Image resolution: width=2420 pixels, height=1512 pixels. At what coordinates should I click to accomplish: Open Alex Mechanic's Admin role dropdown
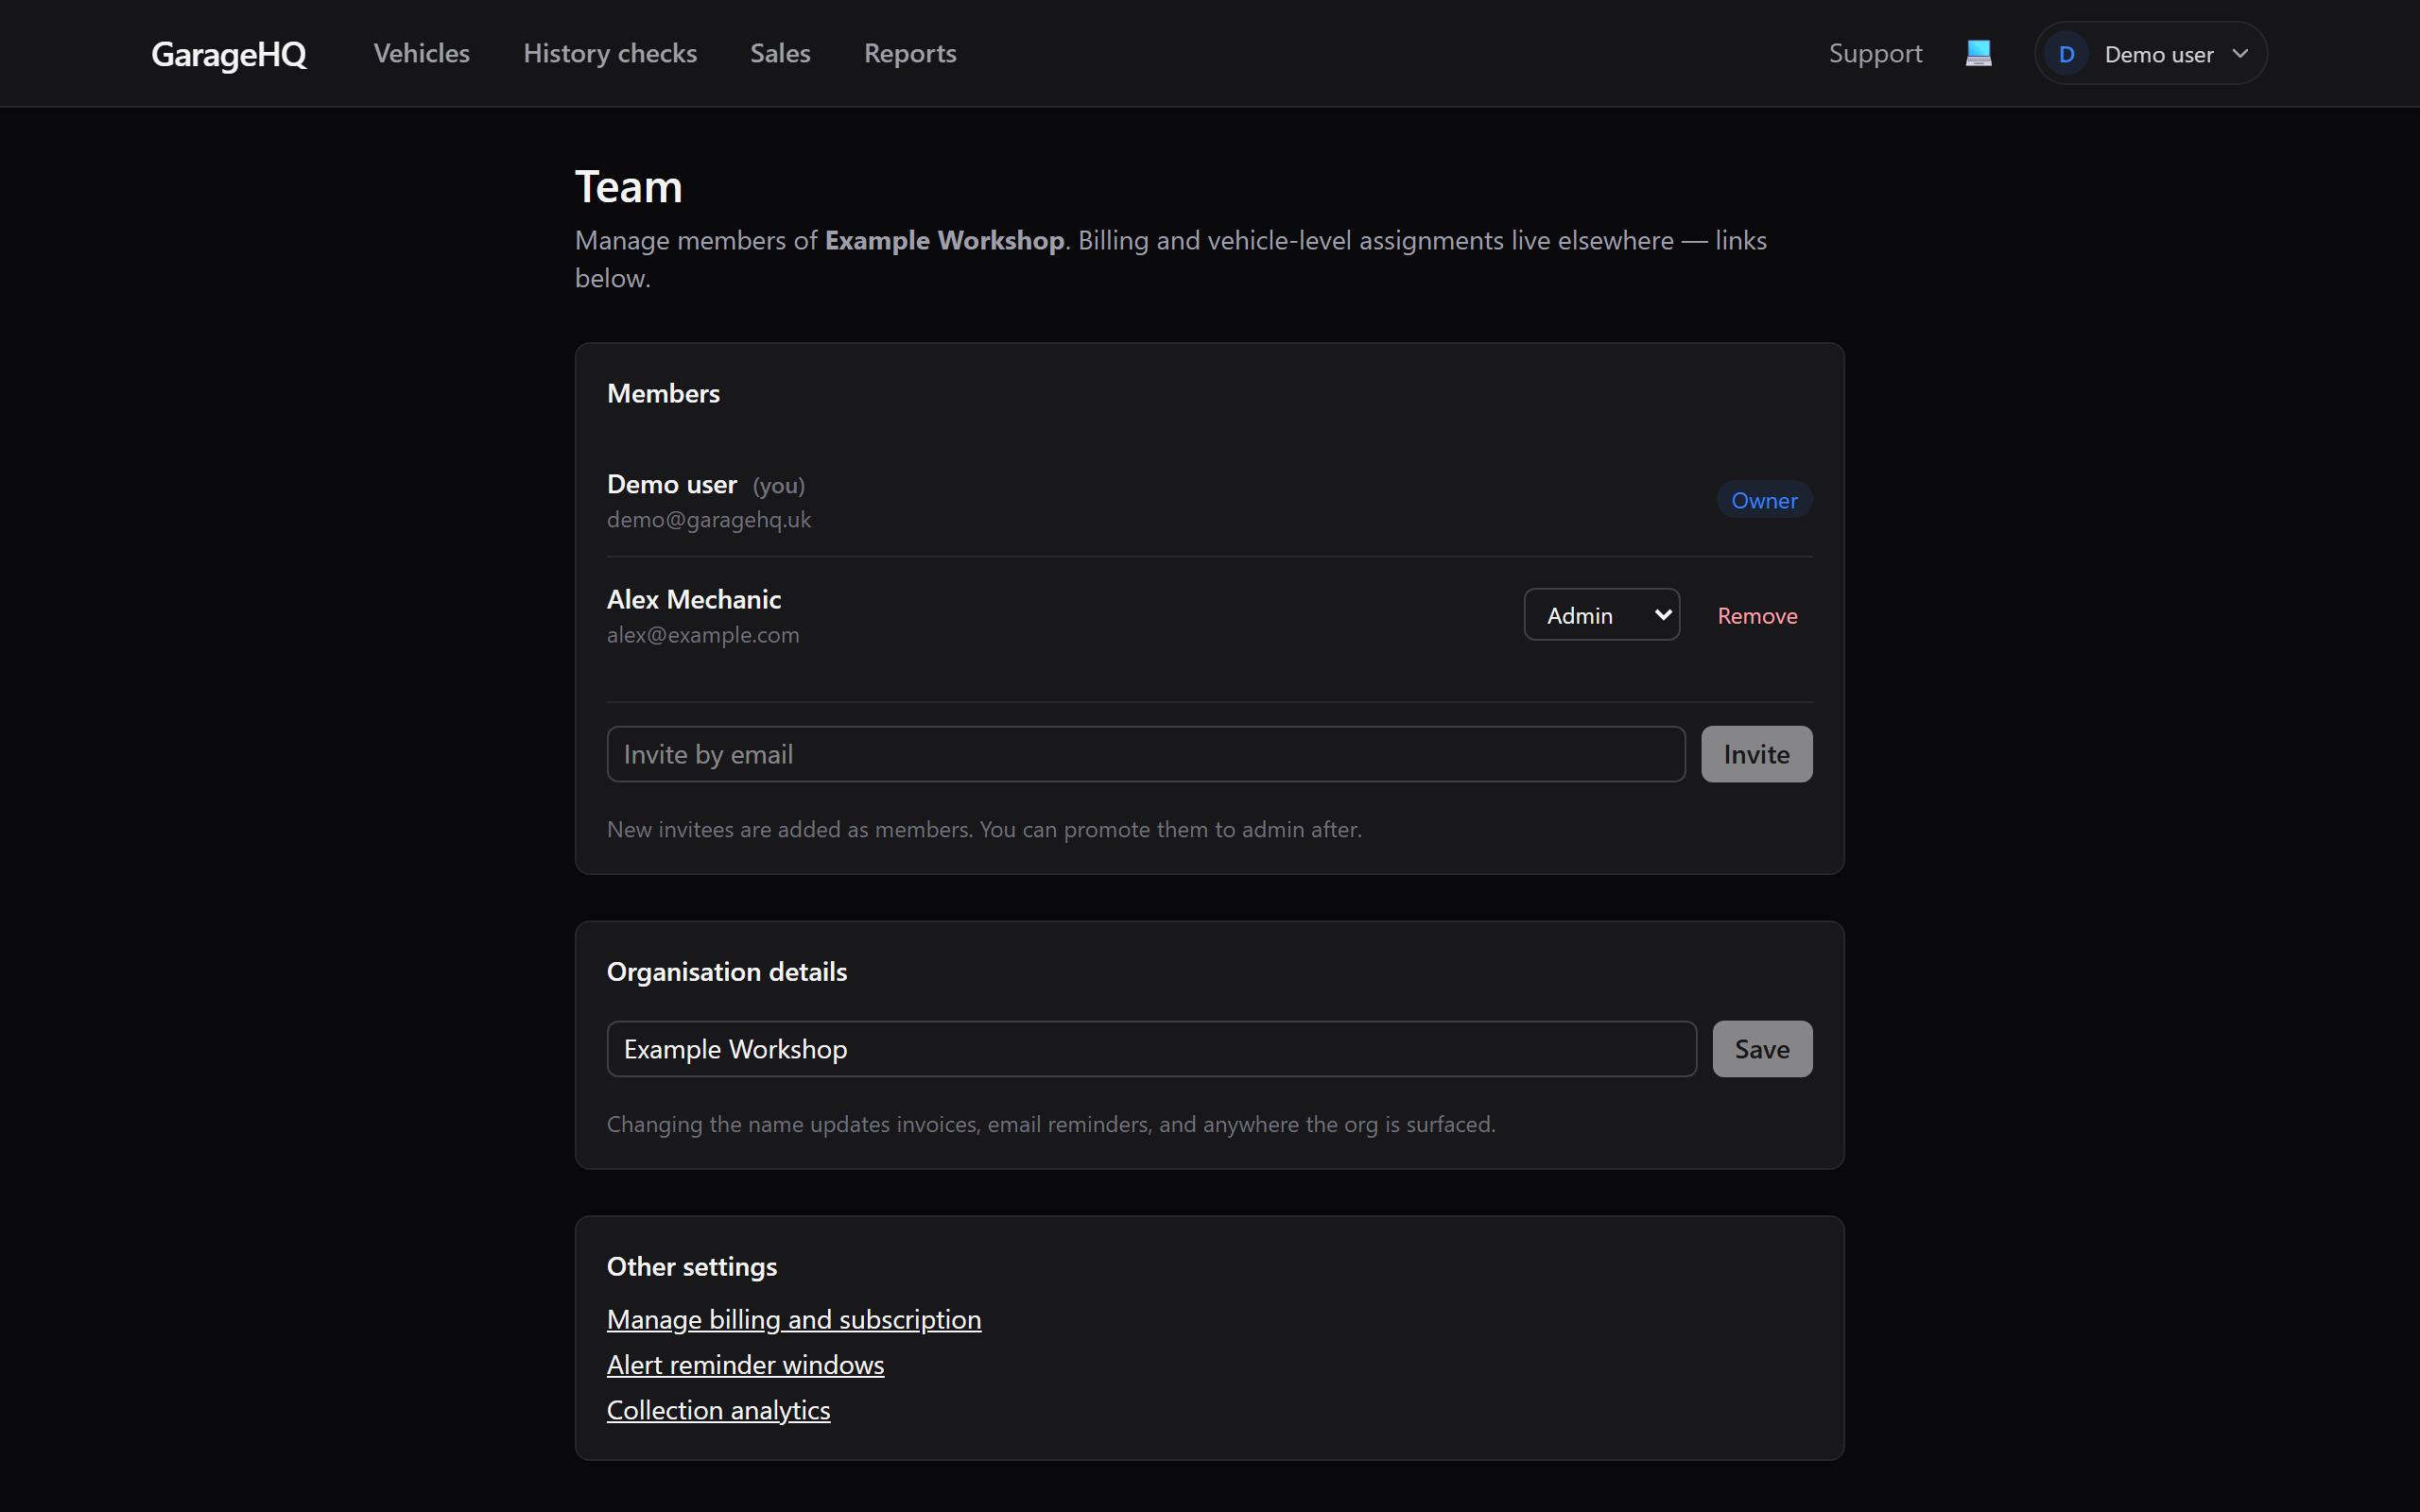click(1601, 615)
